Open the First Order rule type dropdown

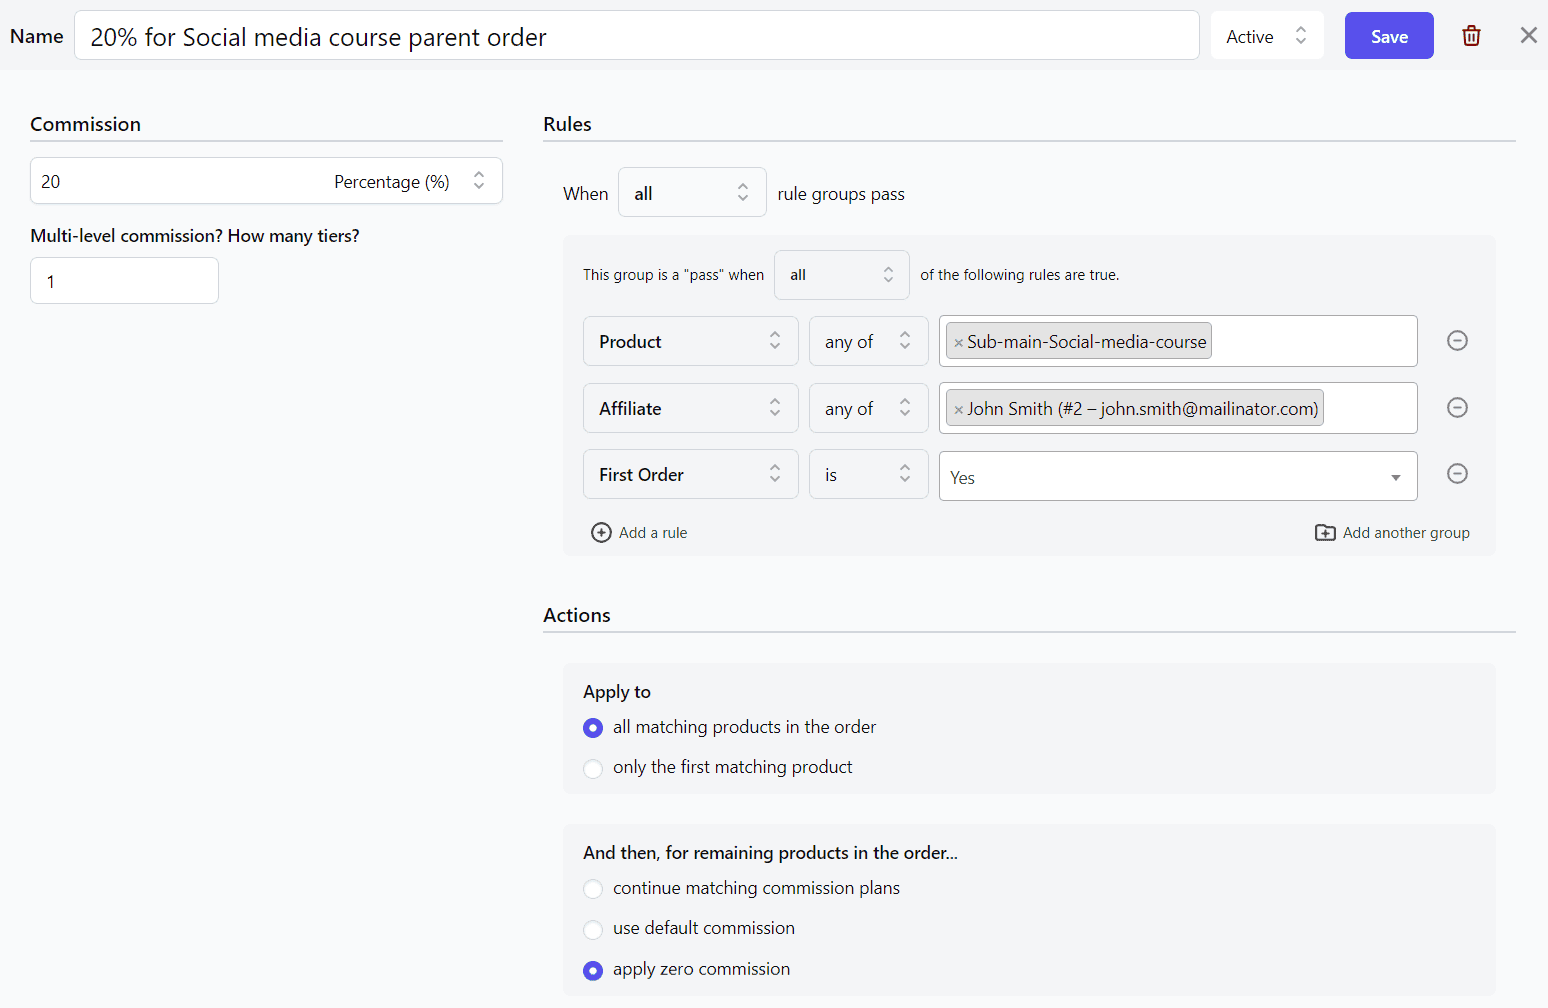coord(690,474)
